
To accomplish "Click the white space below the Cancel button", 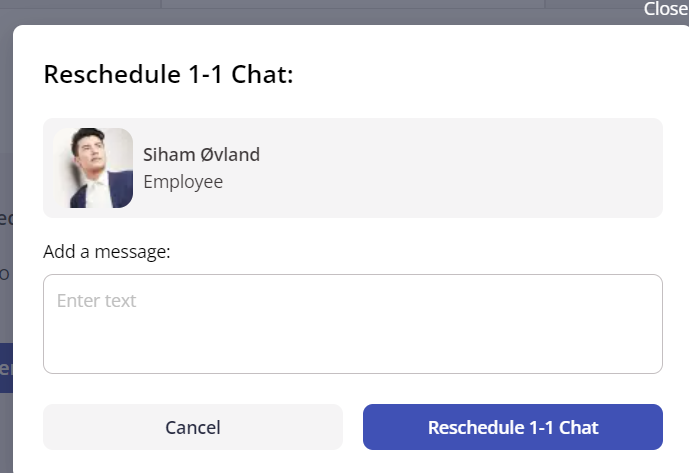I will click(x=193, y=462).
